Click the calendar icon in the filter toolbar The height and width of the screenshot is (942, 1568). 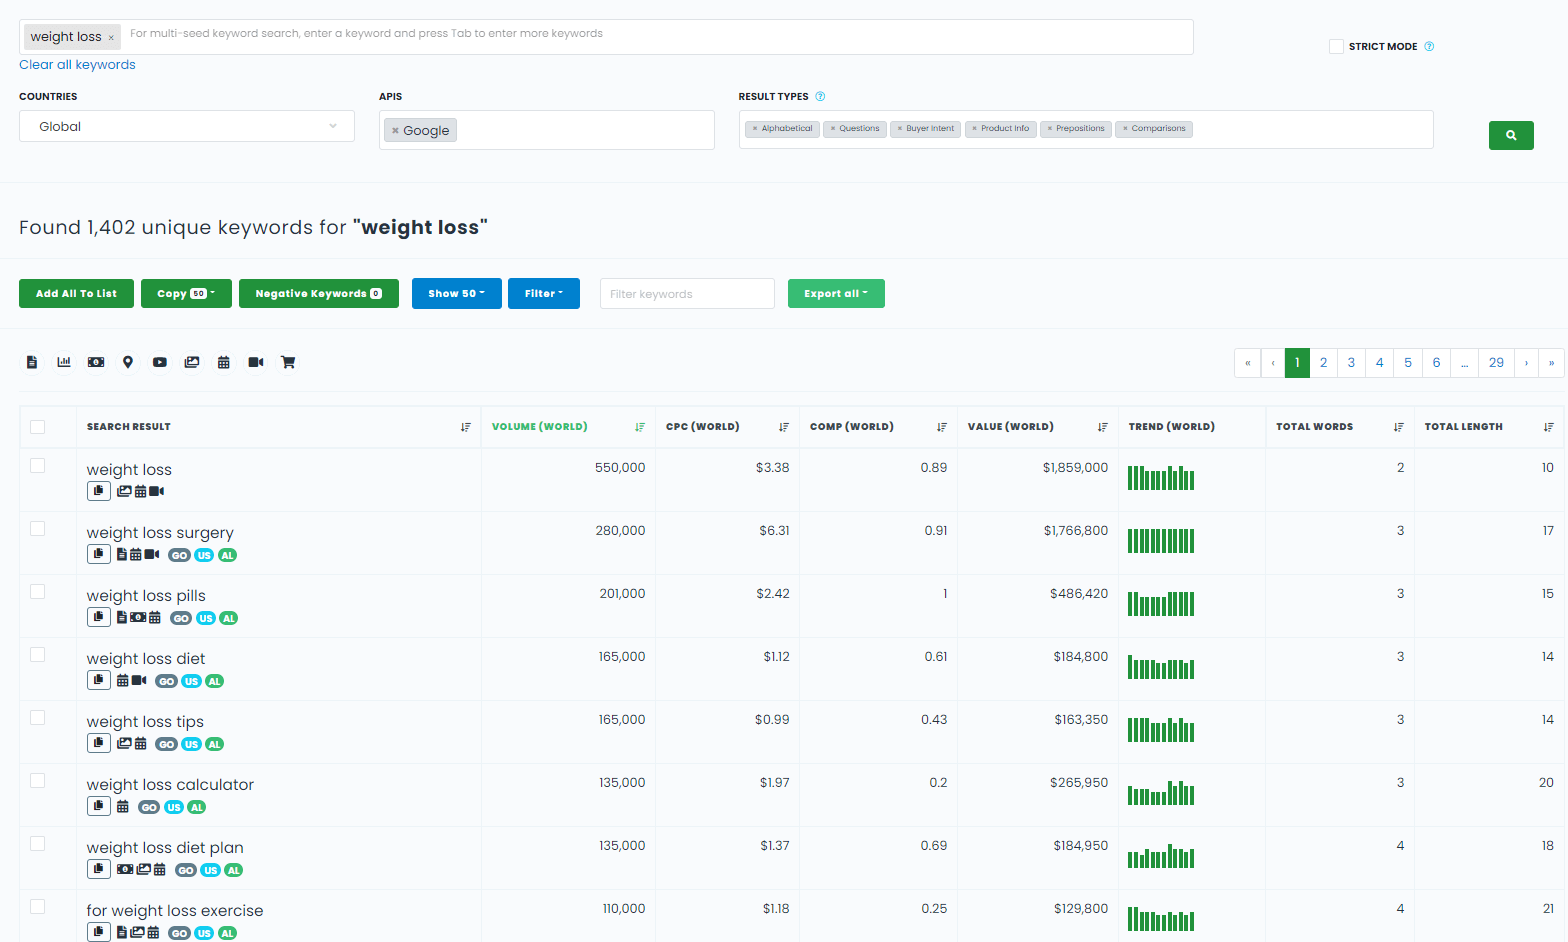[x=224, y=362]
